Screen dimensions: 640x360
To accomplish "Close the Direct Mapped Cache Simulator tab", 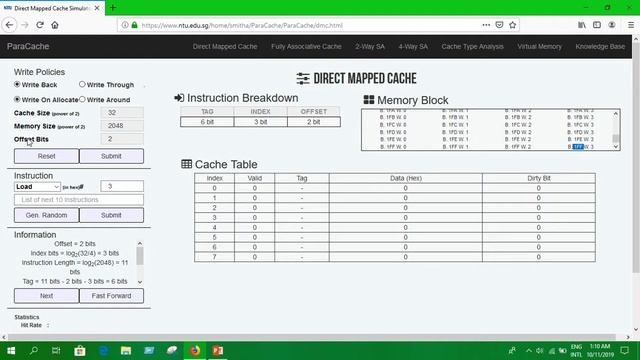I will click(x=97, y=8).
